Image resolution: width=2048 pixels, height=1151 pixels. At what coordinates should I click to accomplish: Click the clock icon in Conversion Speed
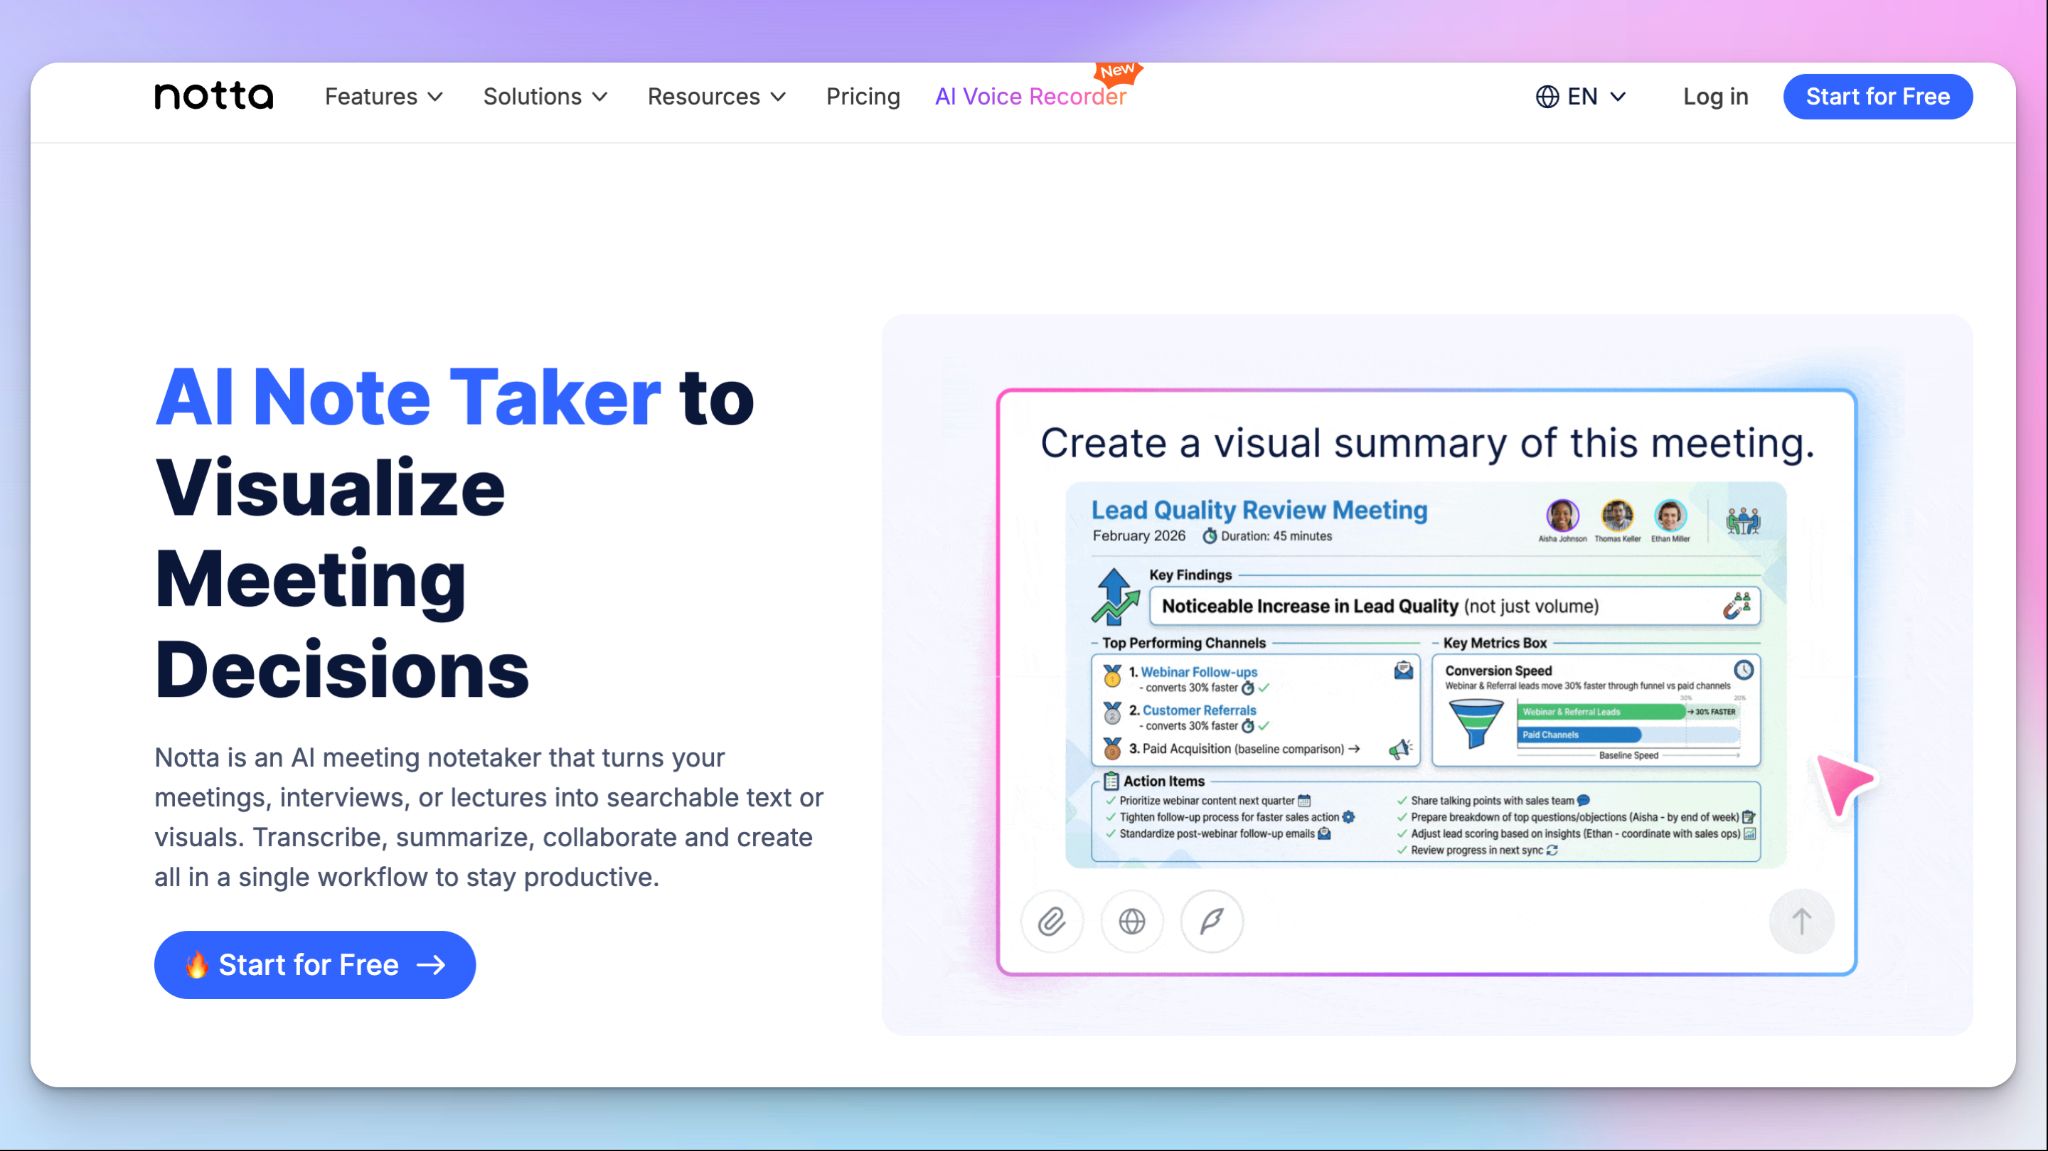coord(1743,670)
